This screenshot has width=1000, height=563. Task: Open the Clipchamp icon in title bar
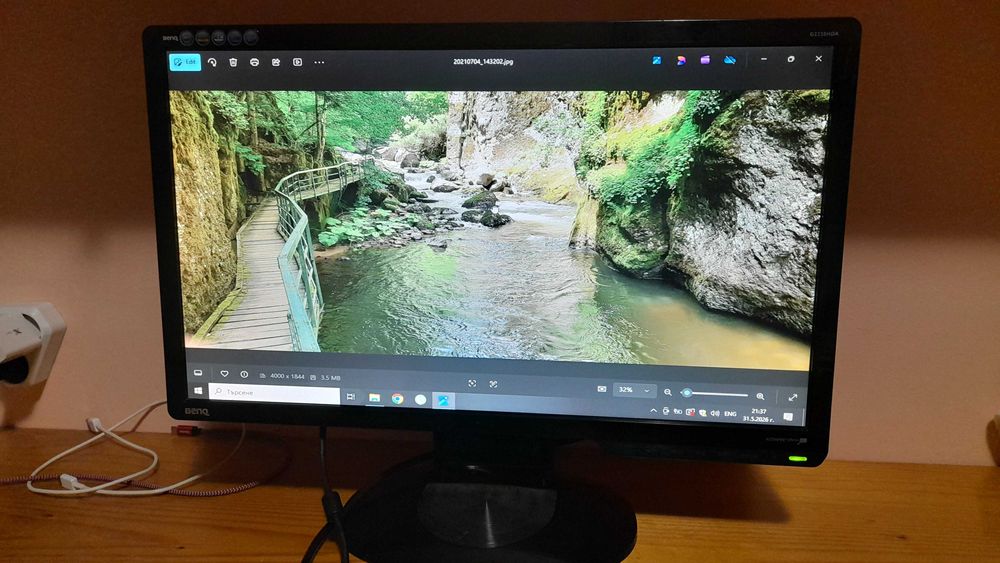[705, 60]
